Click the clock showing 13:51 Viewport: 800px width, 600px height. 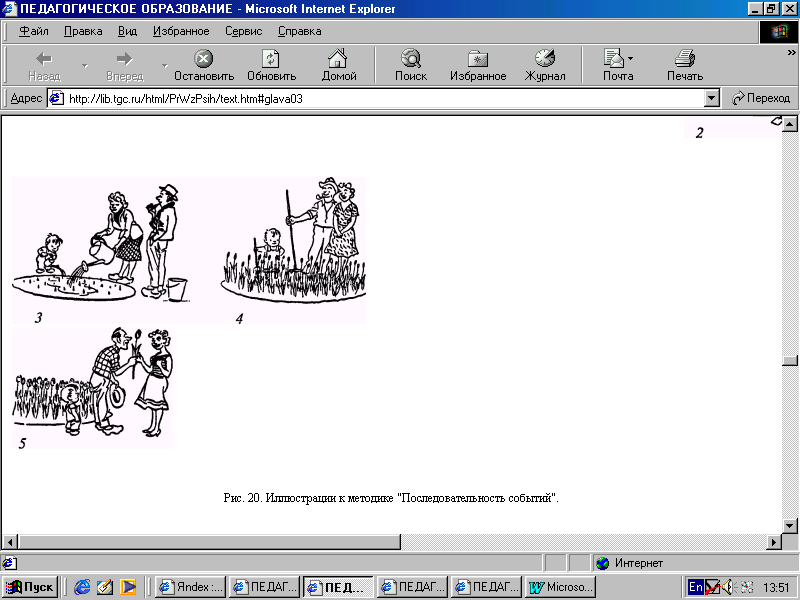pos(776,587)
